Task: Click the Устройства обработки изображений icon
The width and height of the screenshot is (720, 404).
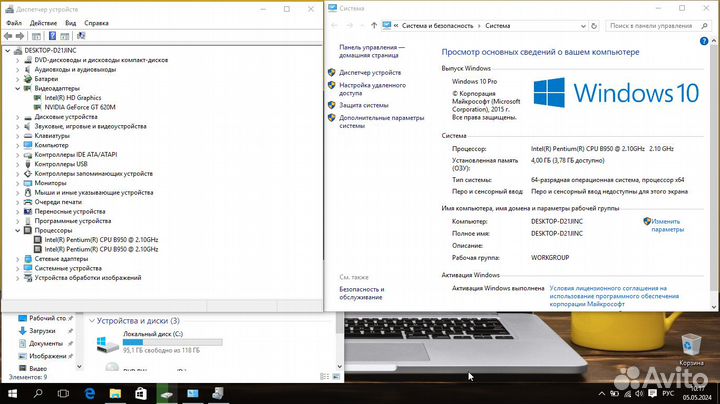Action: 28,278
